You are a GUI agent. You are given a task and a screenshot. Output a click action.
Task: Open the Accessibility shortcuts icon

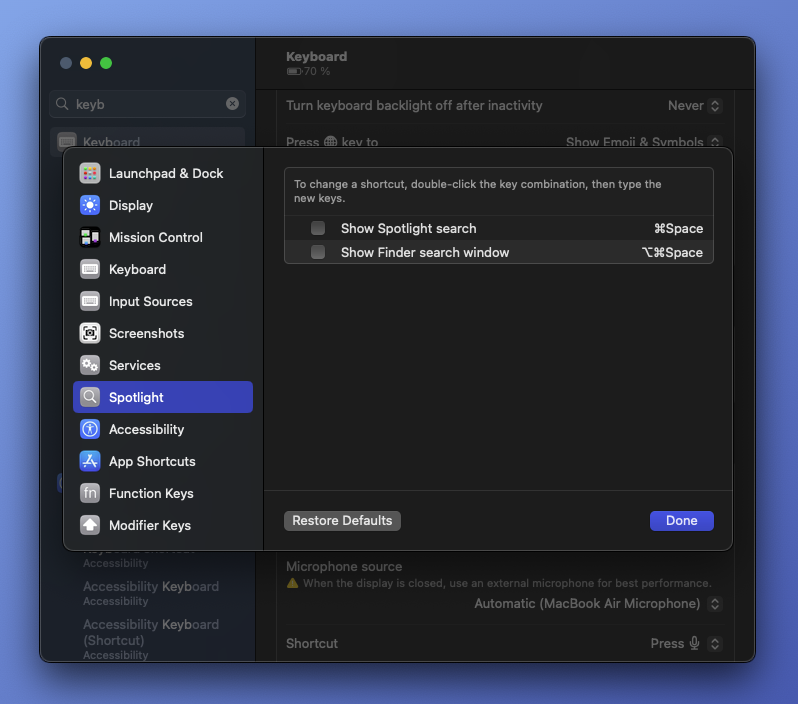coord(90,429)
